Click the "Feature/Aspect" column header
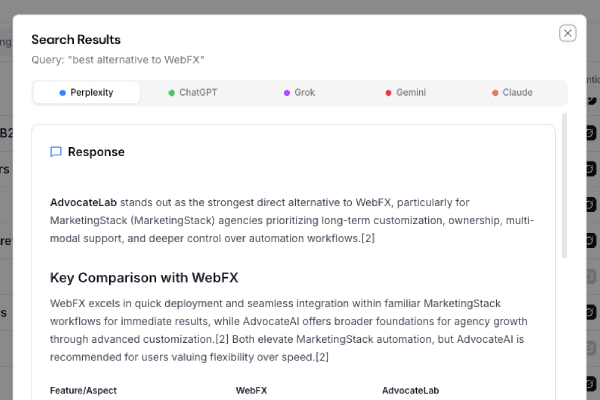 pos(83,390)
